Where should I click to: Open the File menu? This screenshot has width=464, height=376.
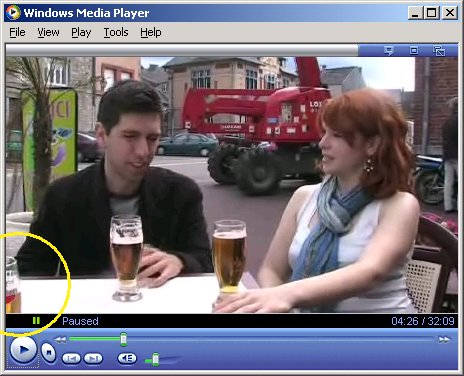(x=17, y=32)
